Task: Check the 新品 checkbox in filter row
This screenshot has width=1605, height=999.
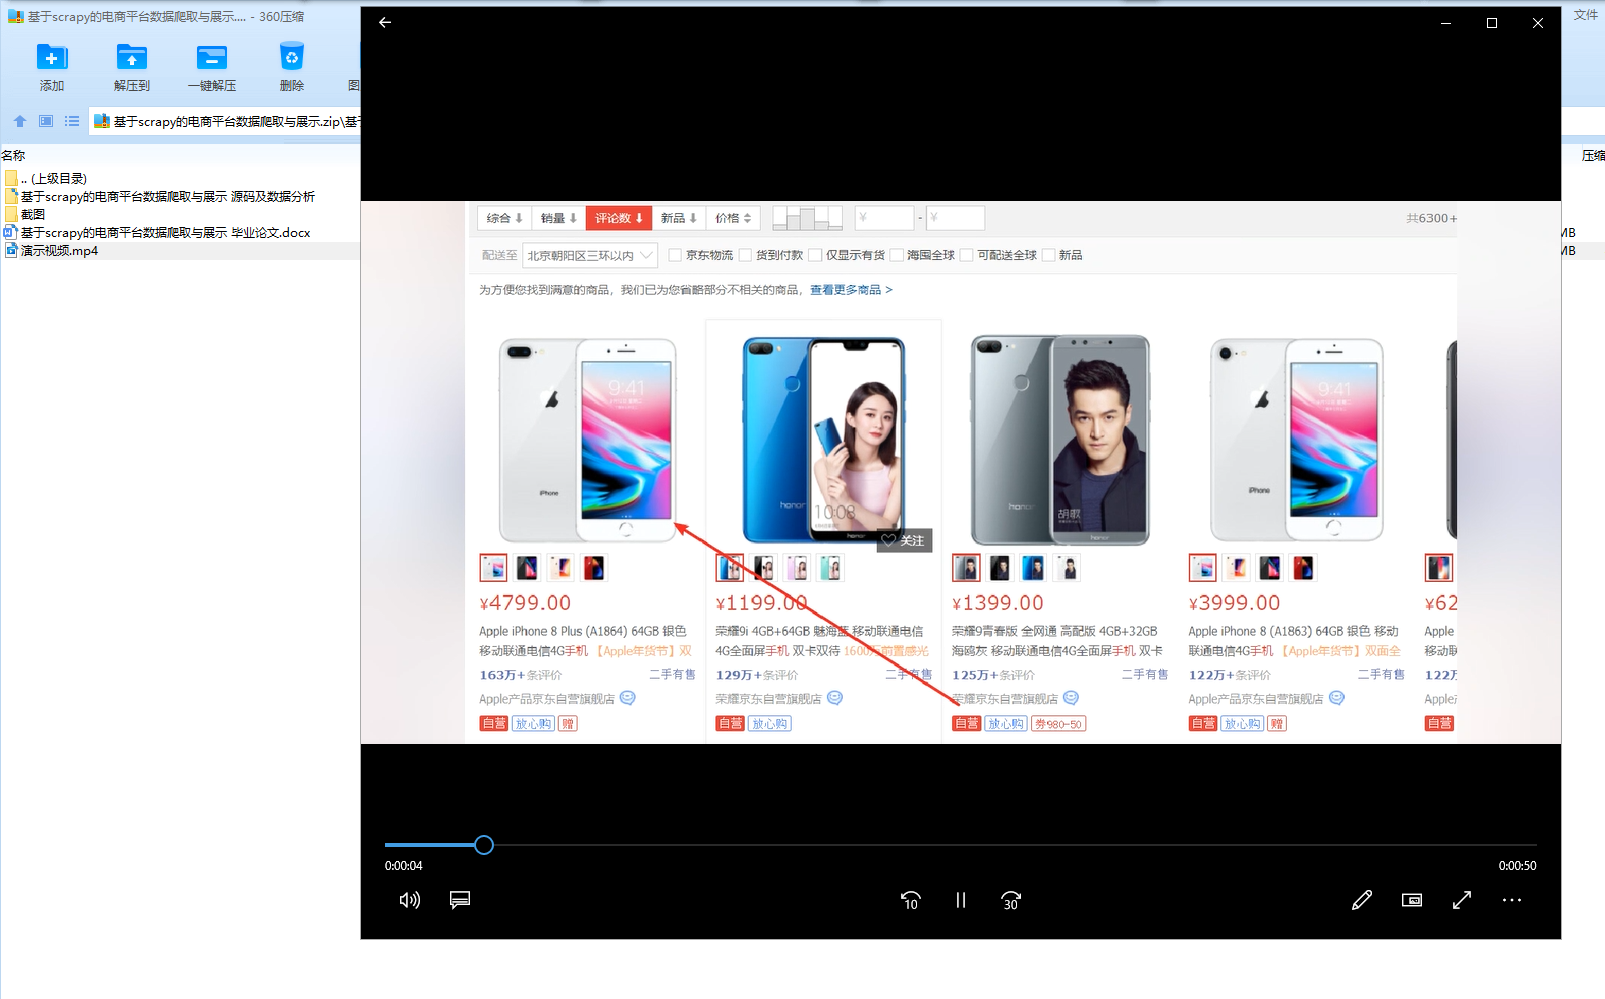Action: [1048, 255]
